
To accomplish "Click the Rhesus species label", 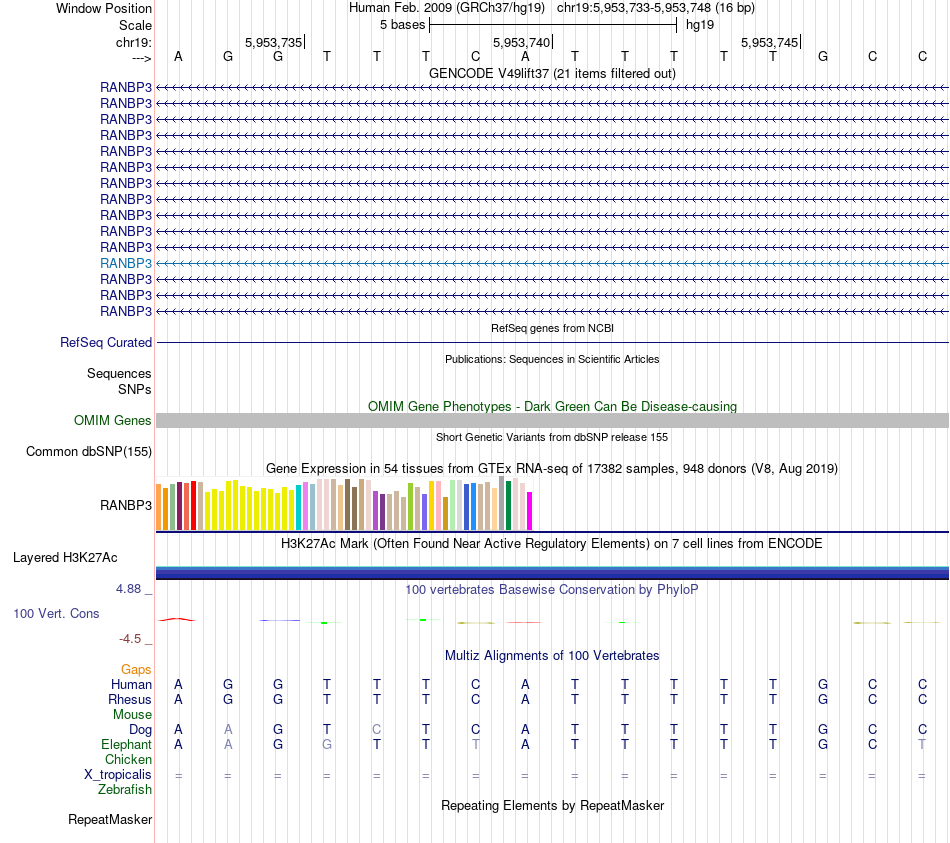I will click(x=130, y=699).
